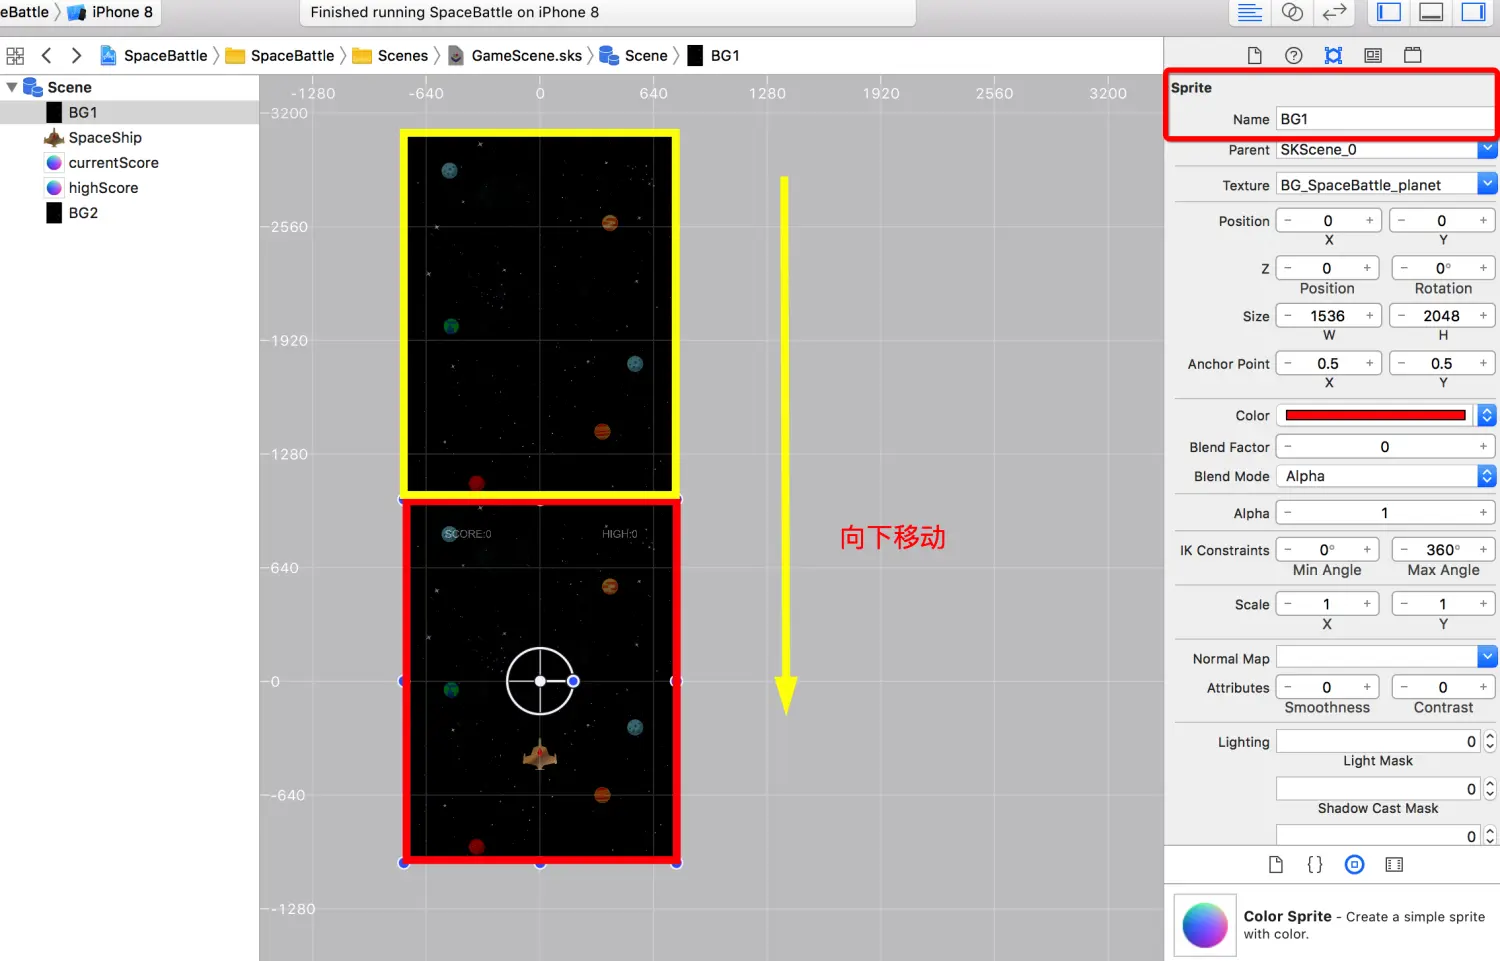Decrease IK Constraints Max Angle
The width and height of the screenshot is (1500, 961).
(x=1404, y=550)
